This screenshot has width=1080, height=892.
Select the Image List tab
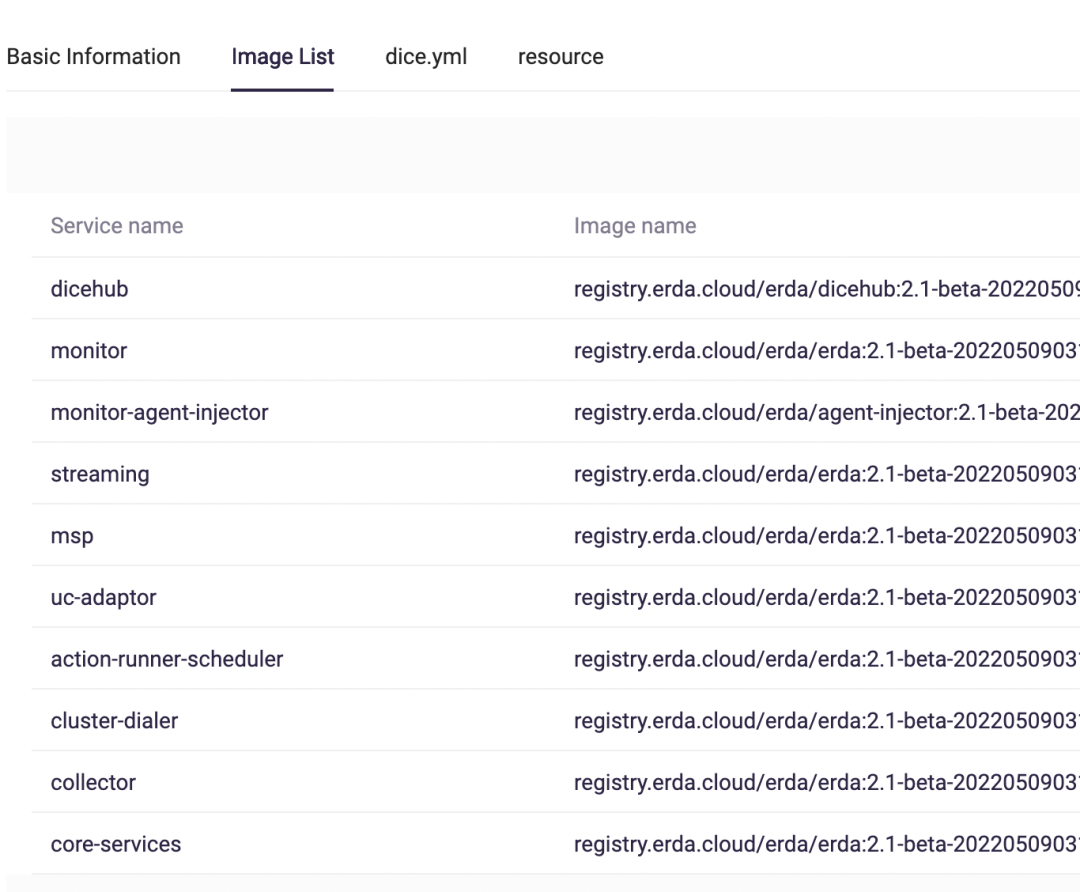click(282, 56)
